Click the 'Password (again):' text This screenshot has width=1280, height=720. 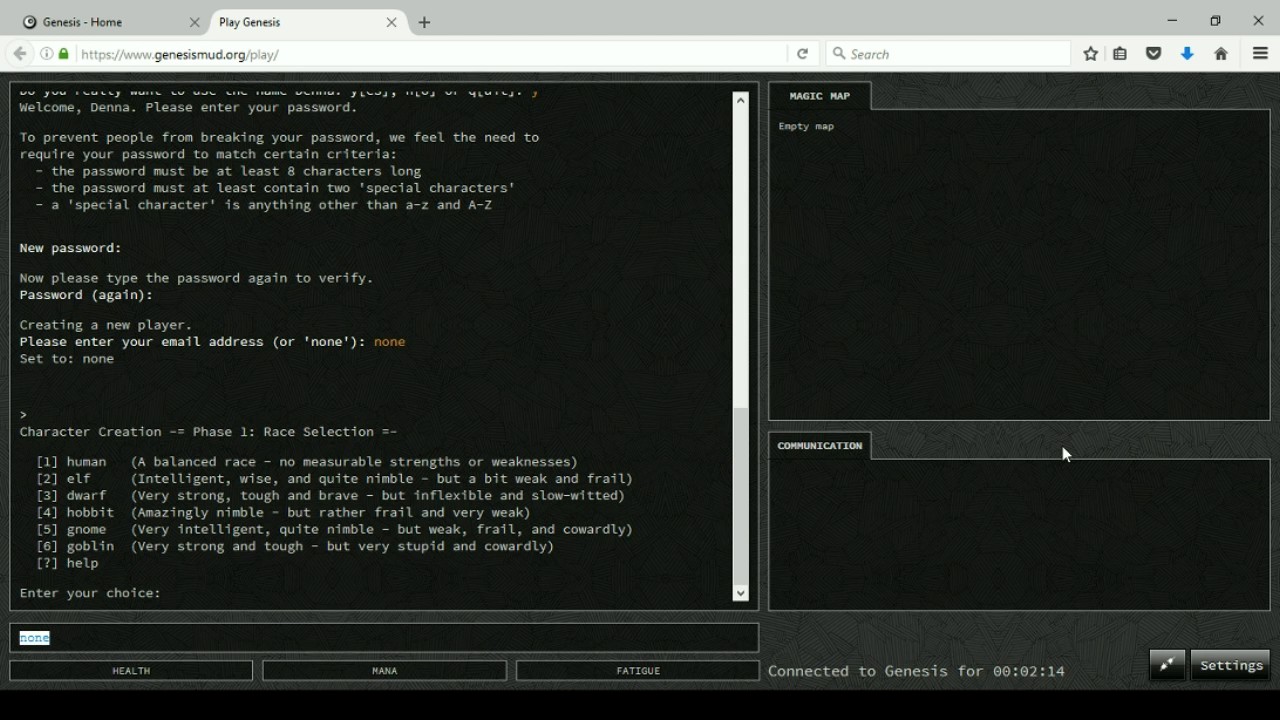tap(86, 295)
